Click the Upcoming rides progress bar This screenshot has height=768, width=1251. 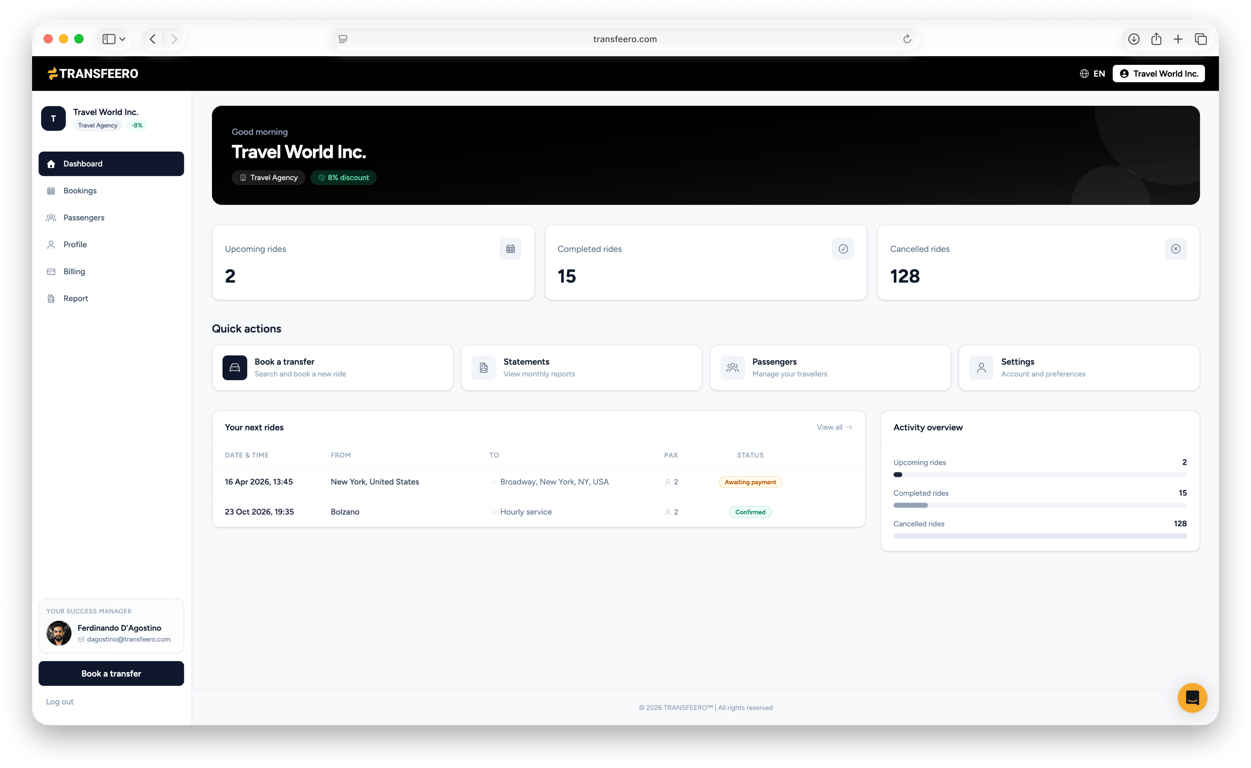pos(1040,475)
